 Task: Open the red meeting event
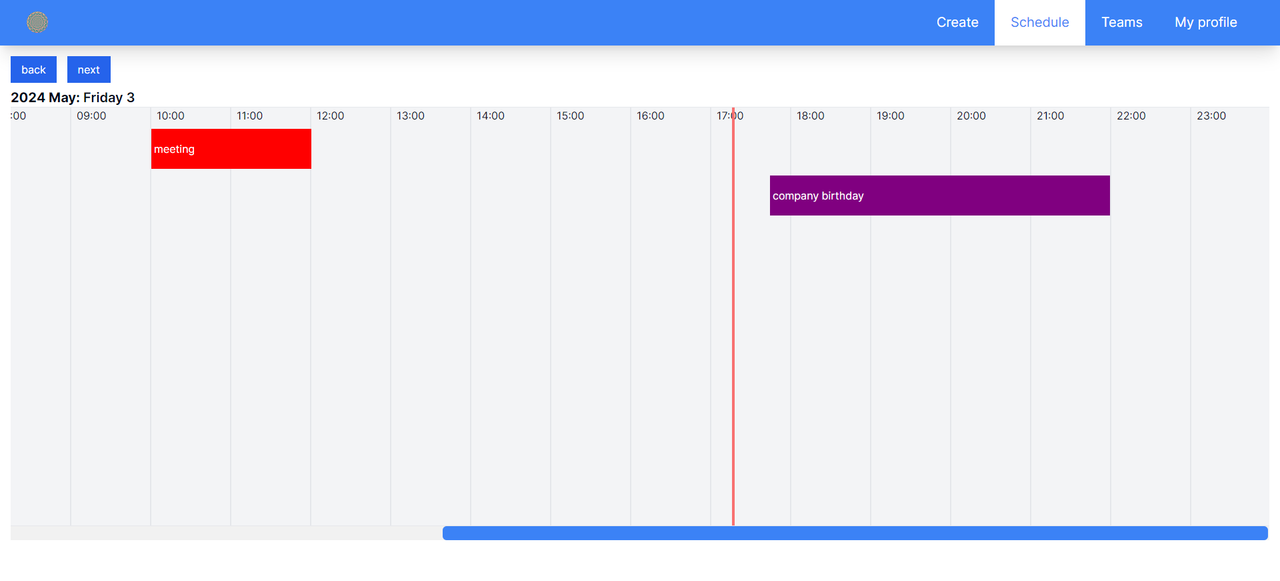[x=231, y=149]
